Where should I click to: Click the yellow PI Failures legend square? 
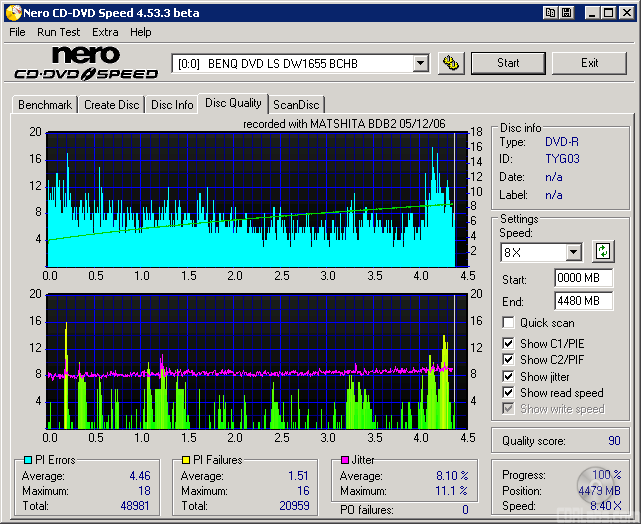[x=186, y=460]
